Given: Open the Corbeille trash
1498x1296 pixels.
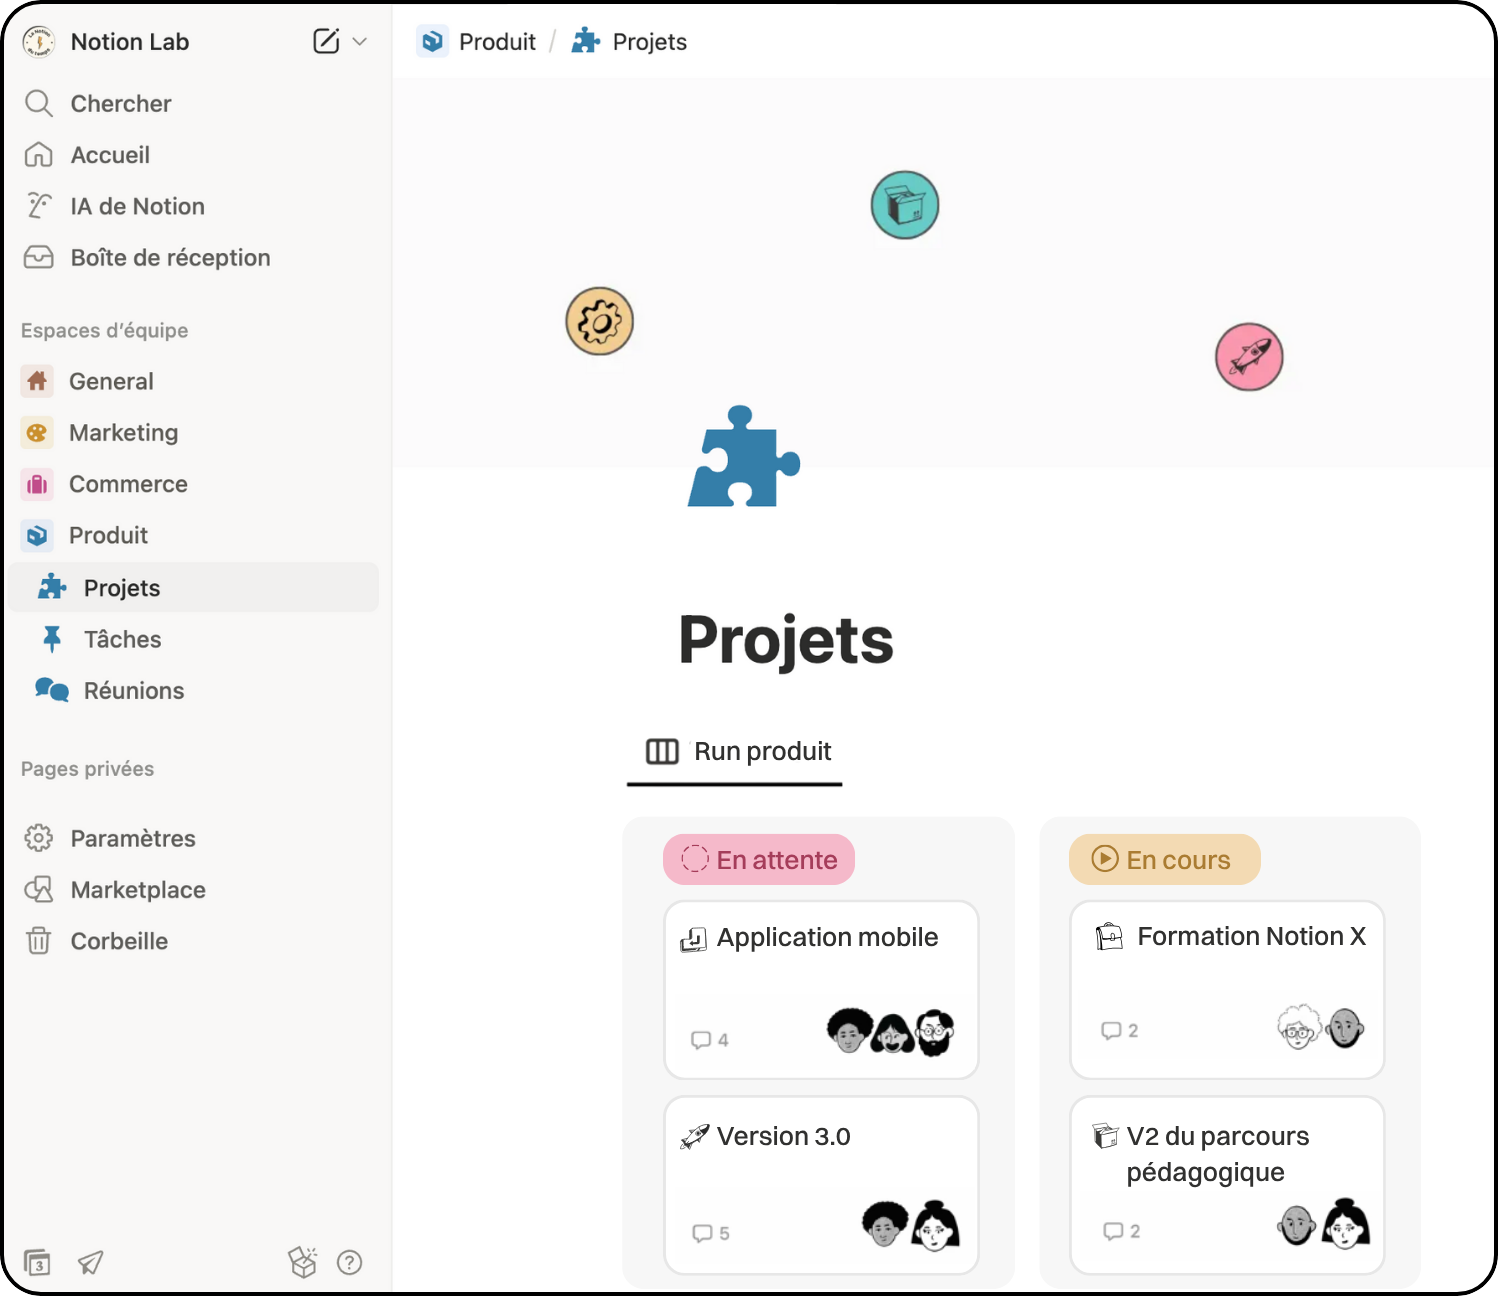Looking at the screenshot, I should pyautogui.click(x=119, y=941).
